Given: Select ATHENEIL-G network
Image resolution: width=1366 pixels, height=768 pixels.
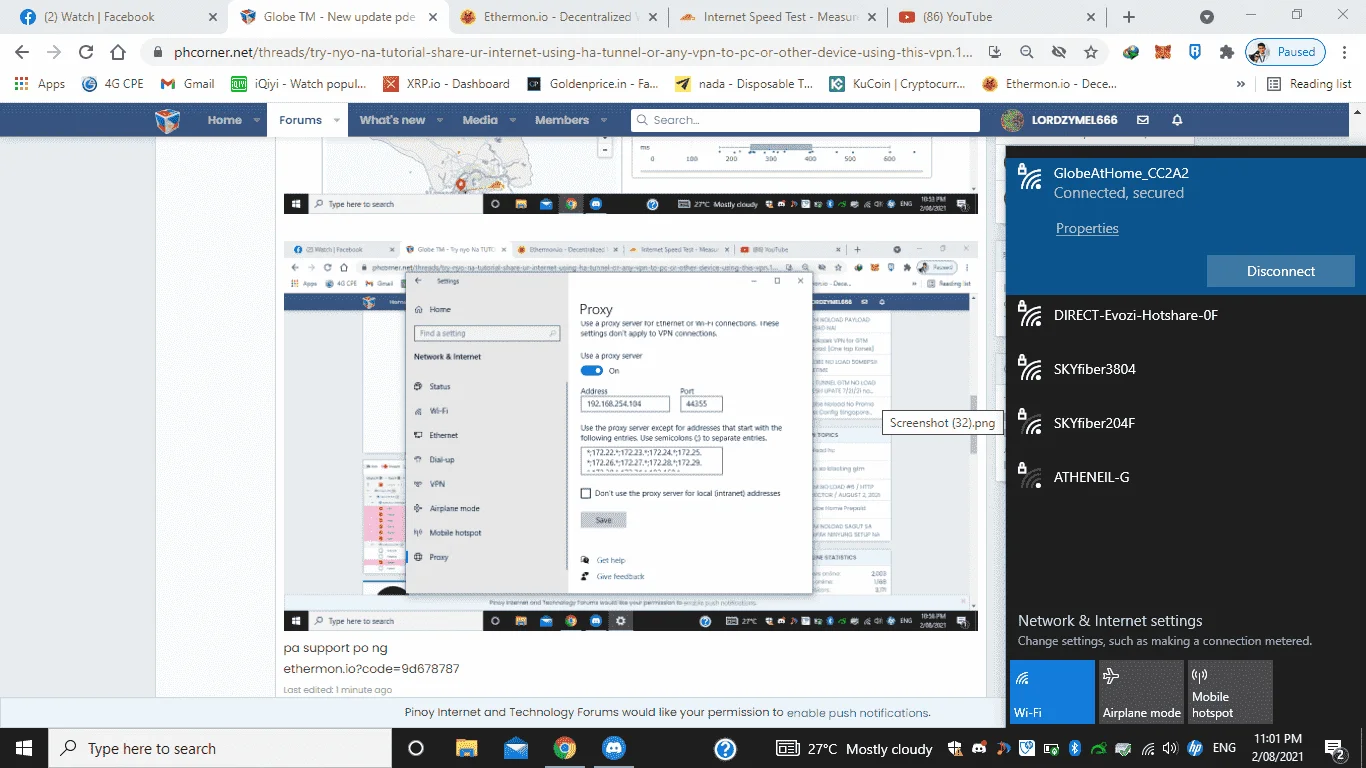Looking at the screenshot, I should click(1185, 478).
